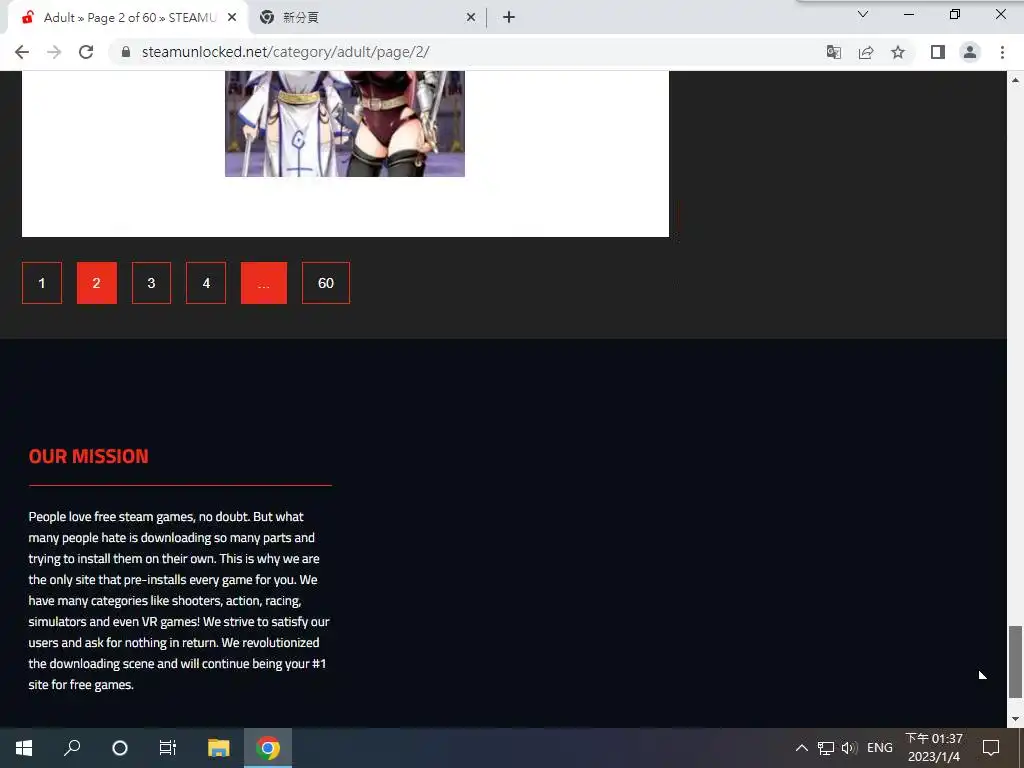Jump to last page 60
The height and width of the screenshot is (768, 1024).
326,283
